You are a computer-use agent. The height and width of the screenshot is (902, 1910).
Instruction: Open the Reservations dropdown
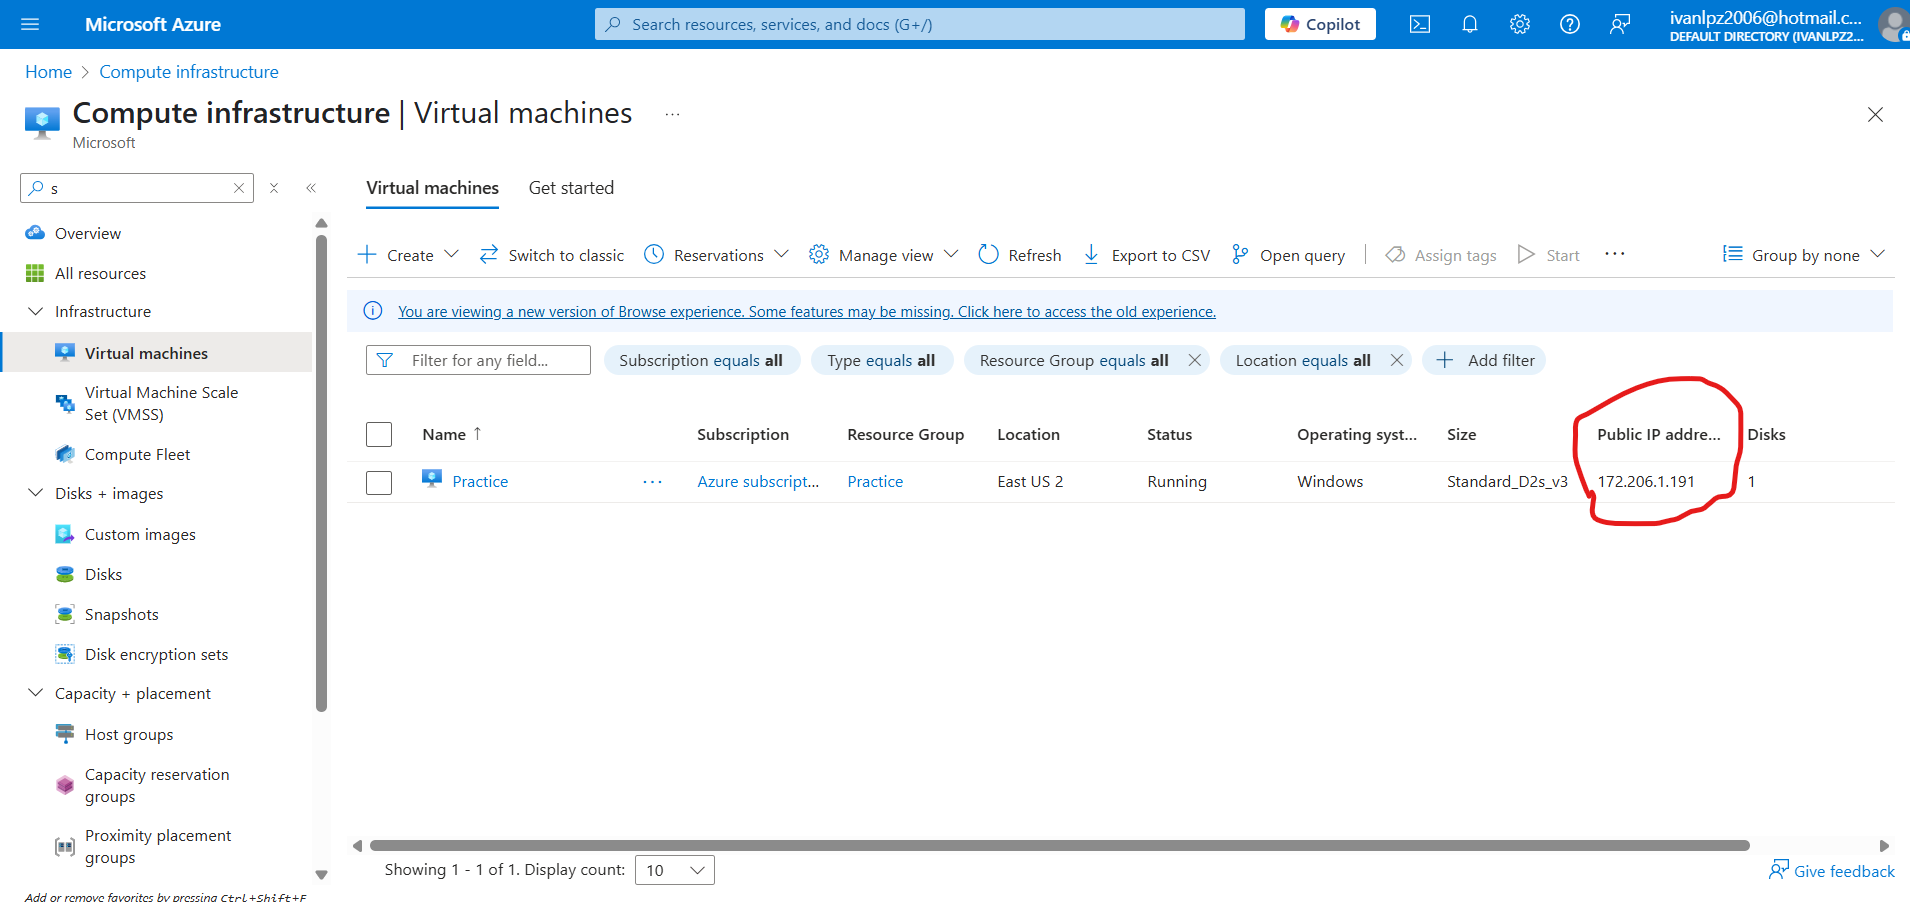pos(716,255)
